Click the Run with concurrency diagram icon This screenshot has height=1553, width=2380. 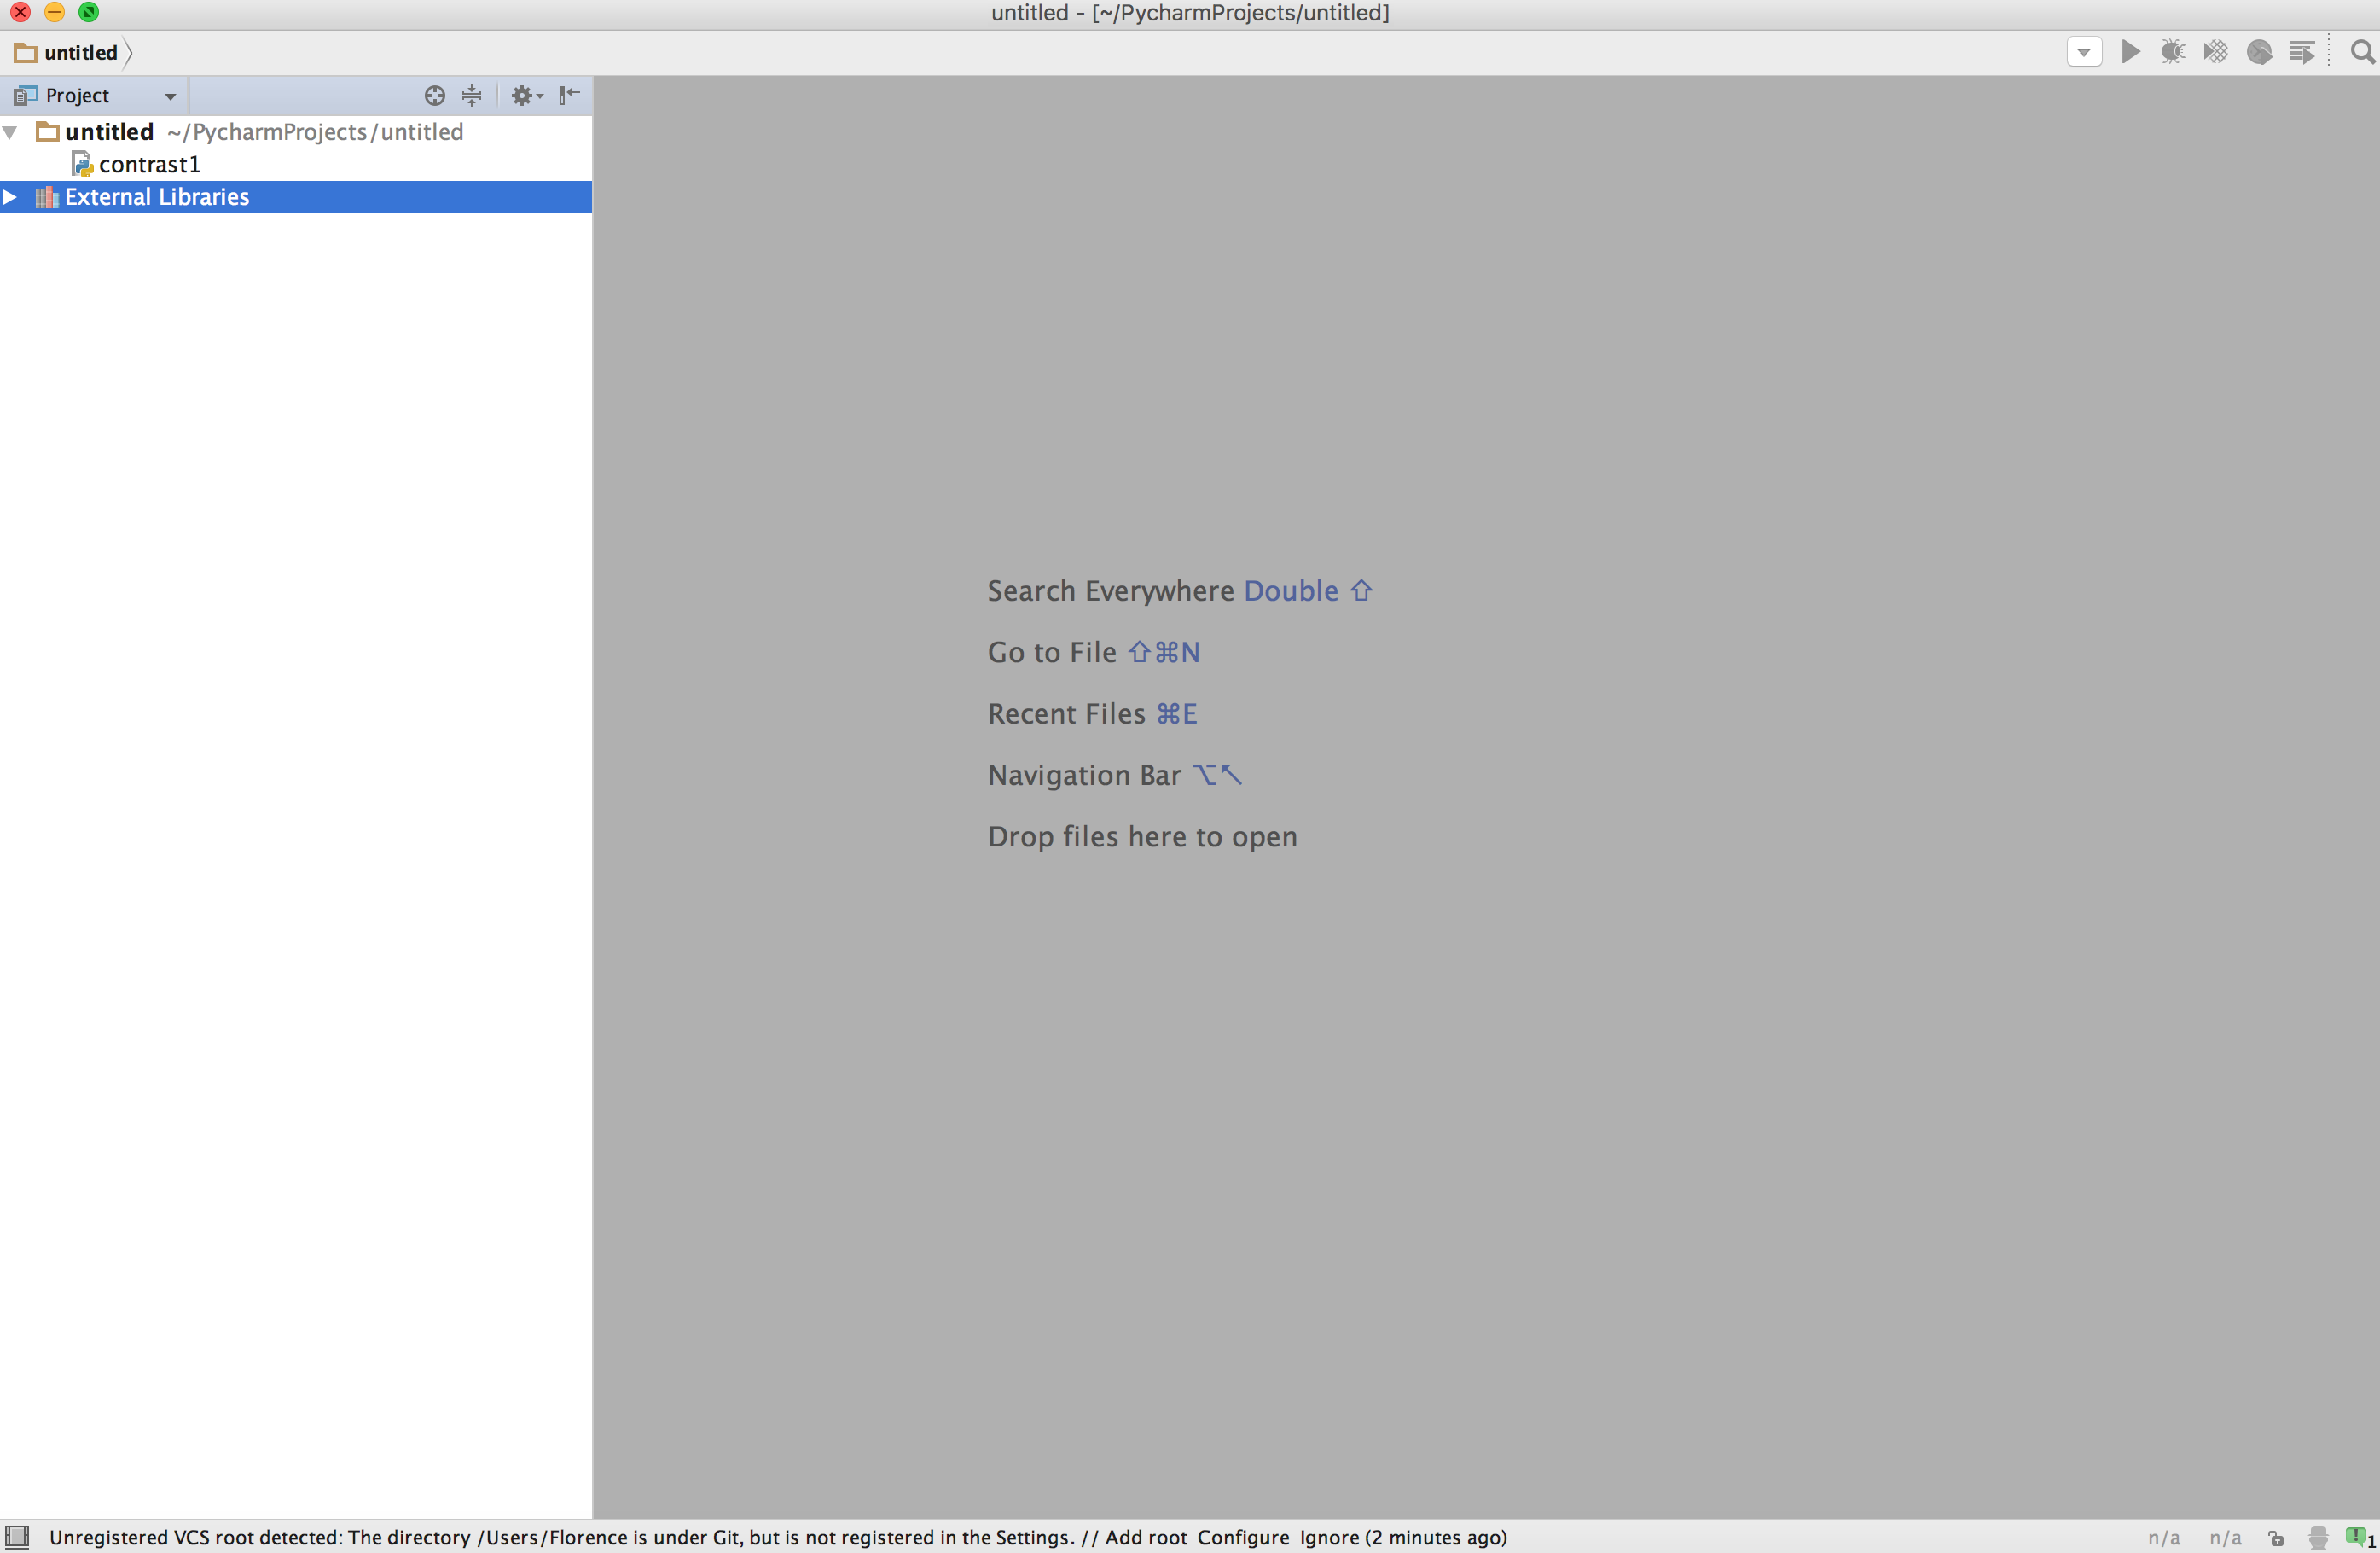[2301, 52]
